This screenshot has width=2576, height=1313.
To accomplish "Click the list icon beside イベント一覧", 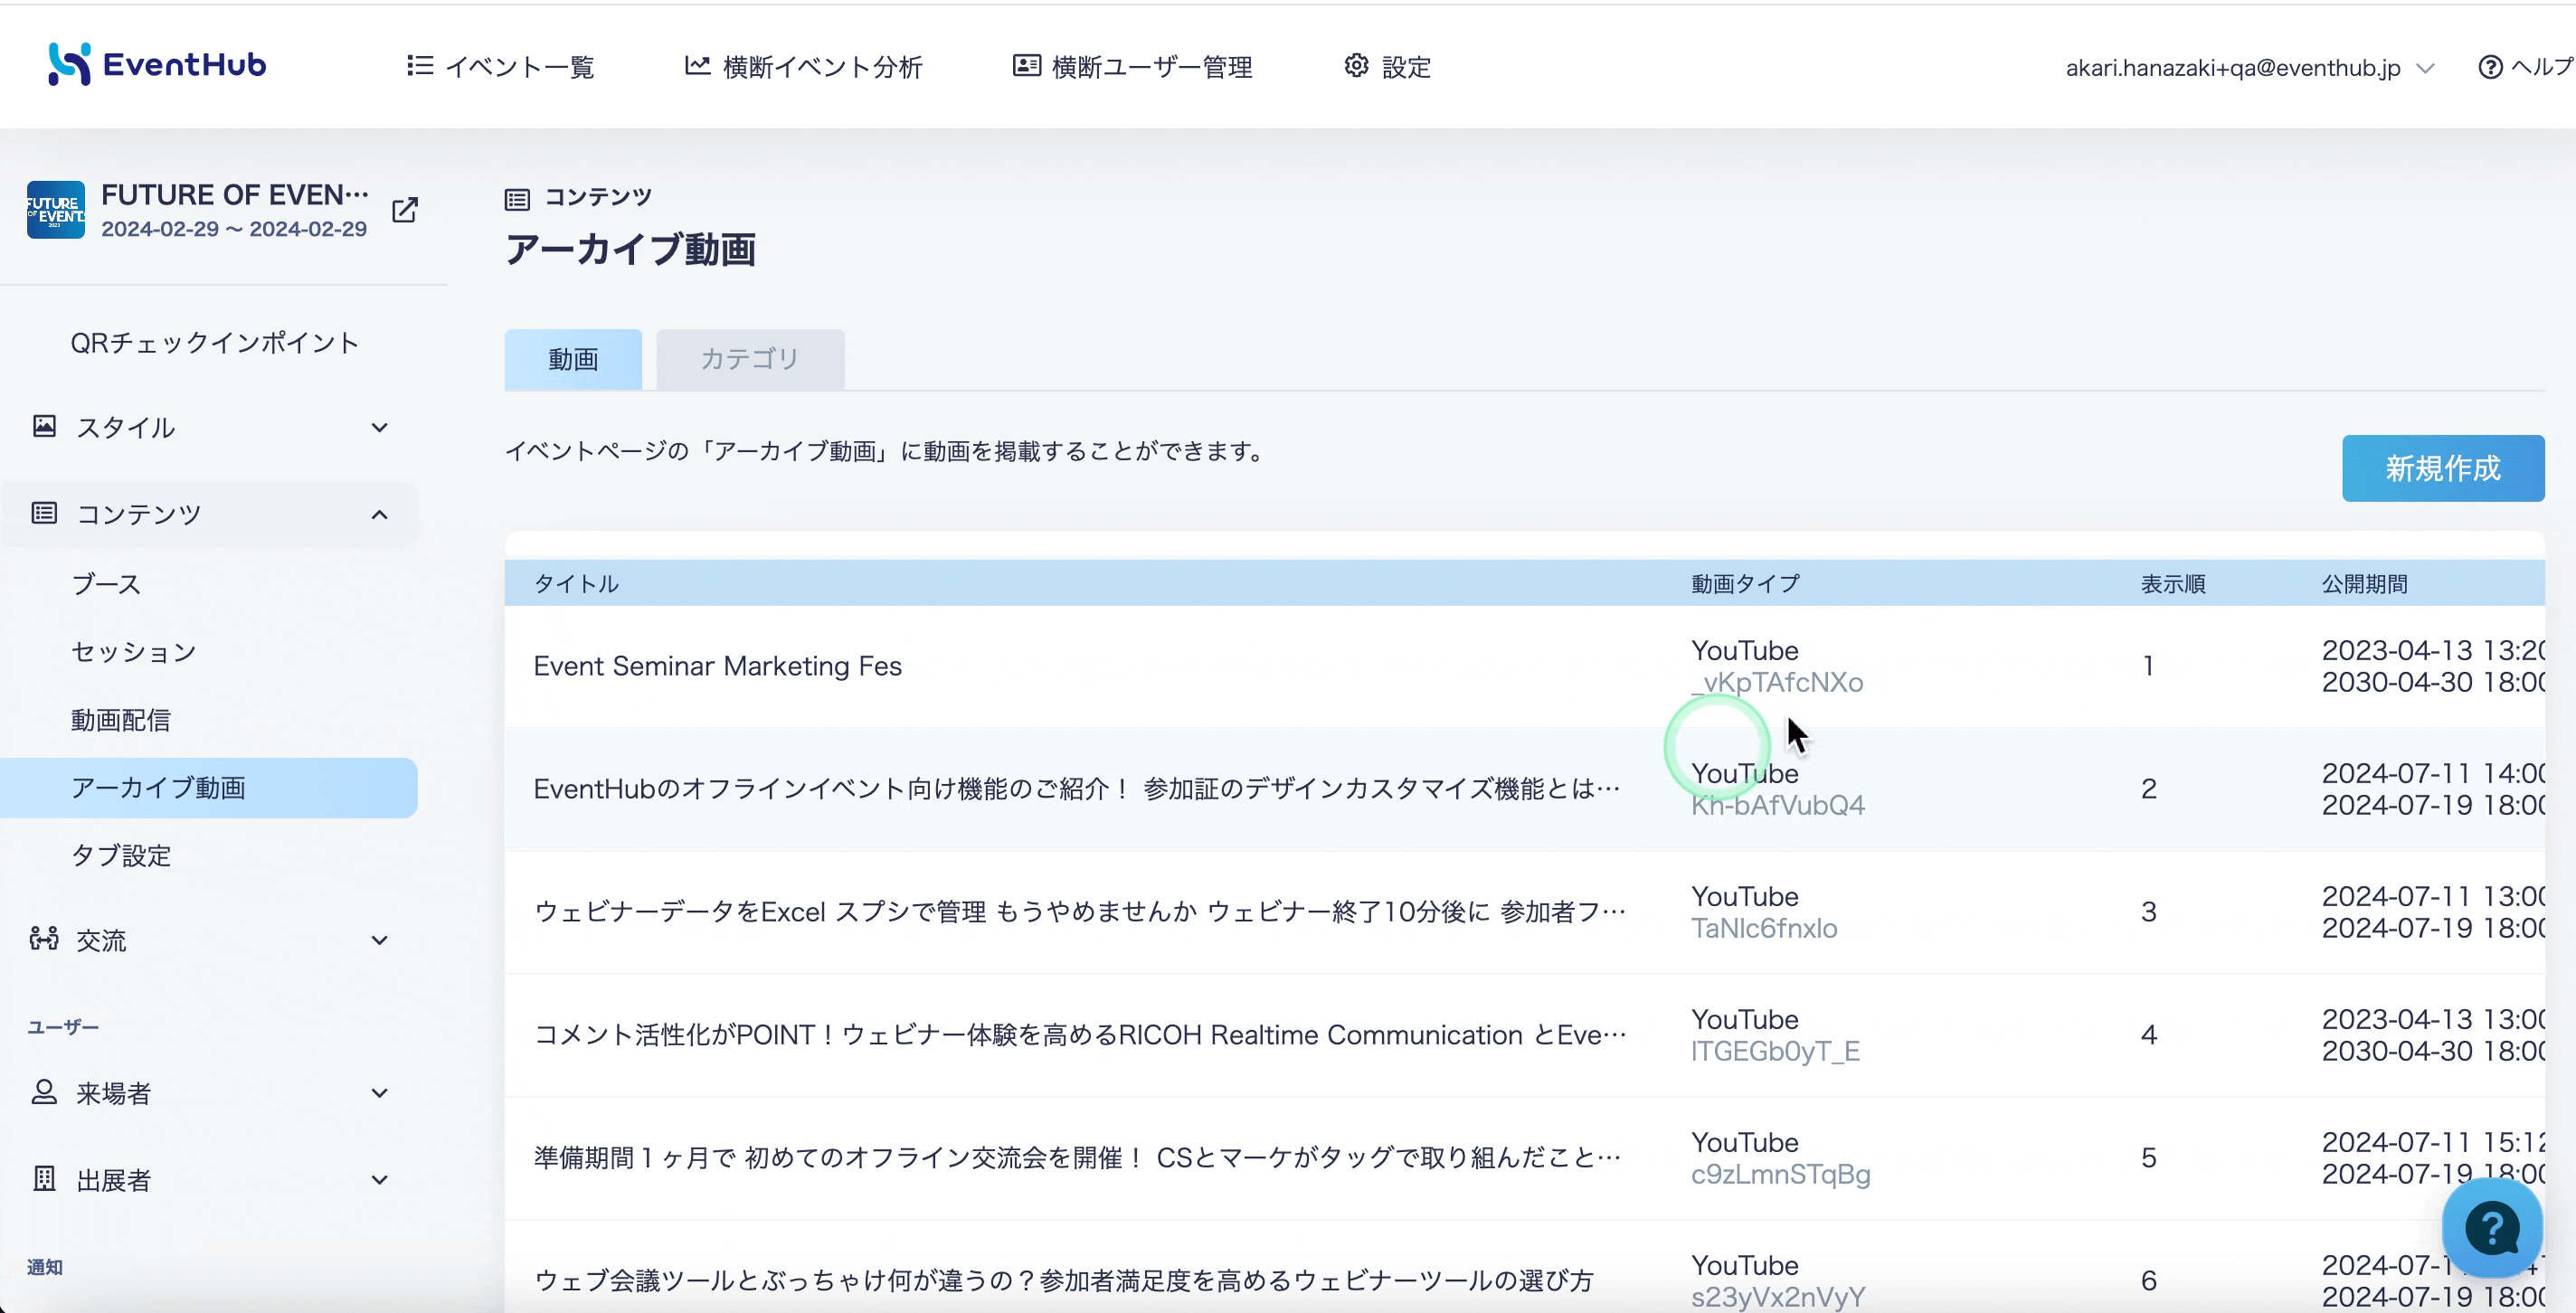I will click(420, 65).
